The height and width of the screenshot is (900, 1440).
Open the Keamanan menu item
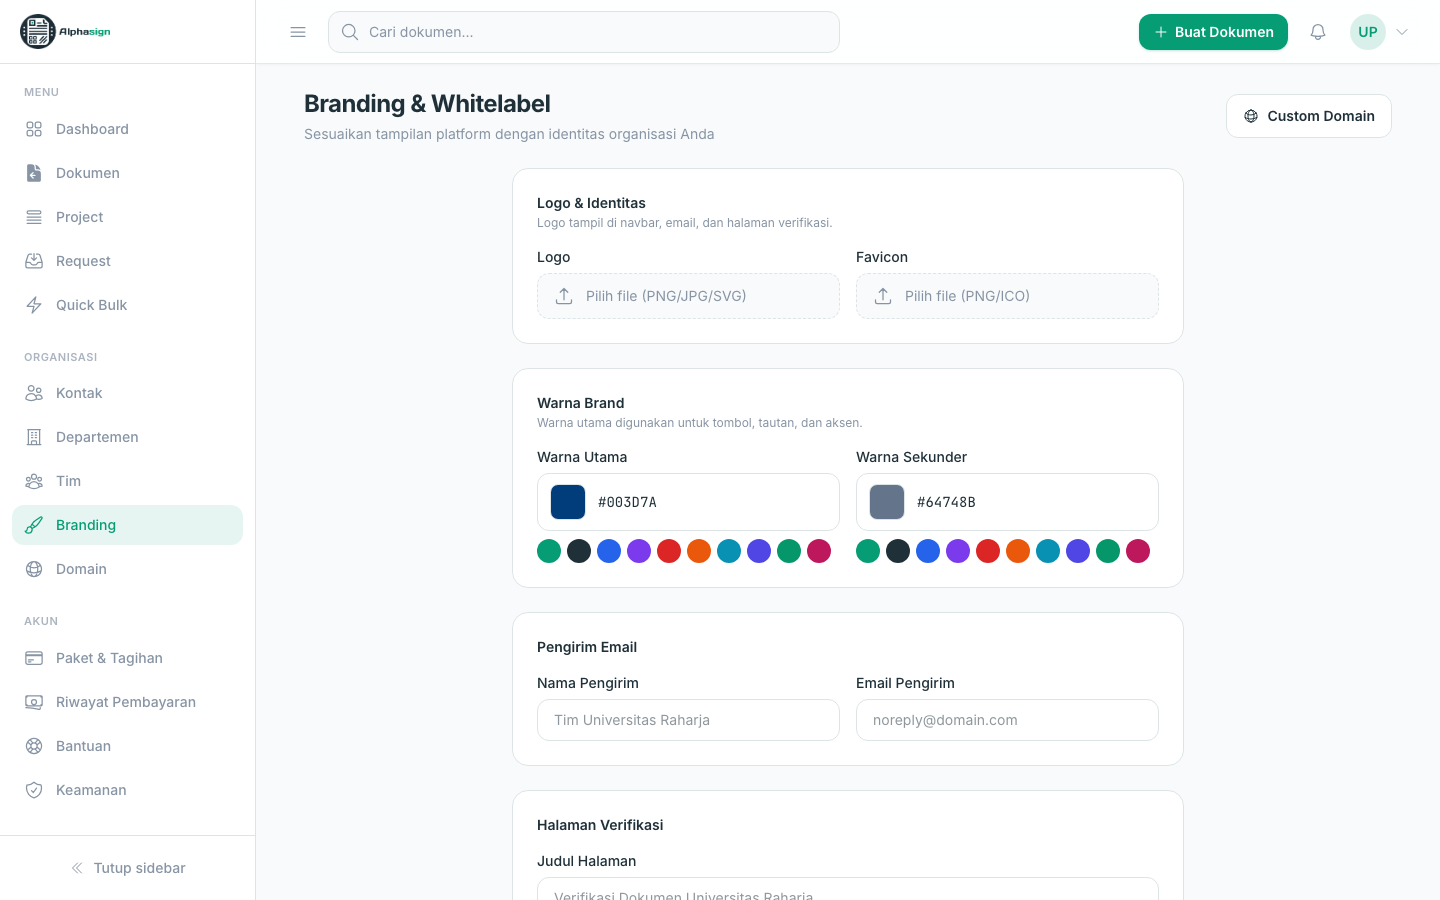(x=127, y=790)
